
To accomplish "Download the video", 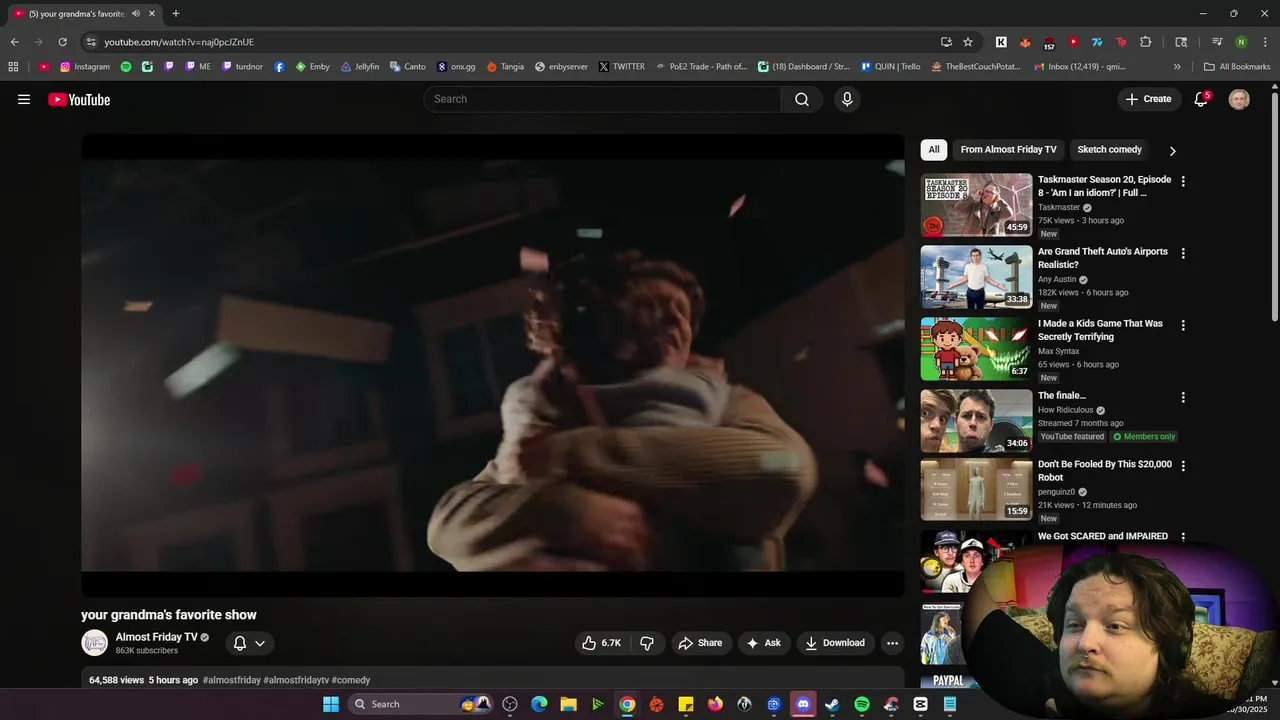I will [835, 643].
